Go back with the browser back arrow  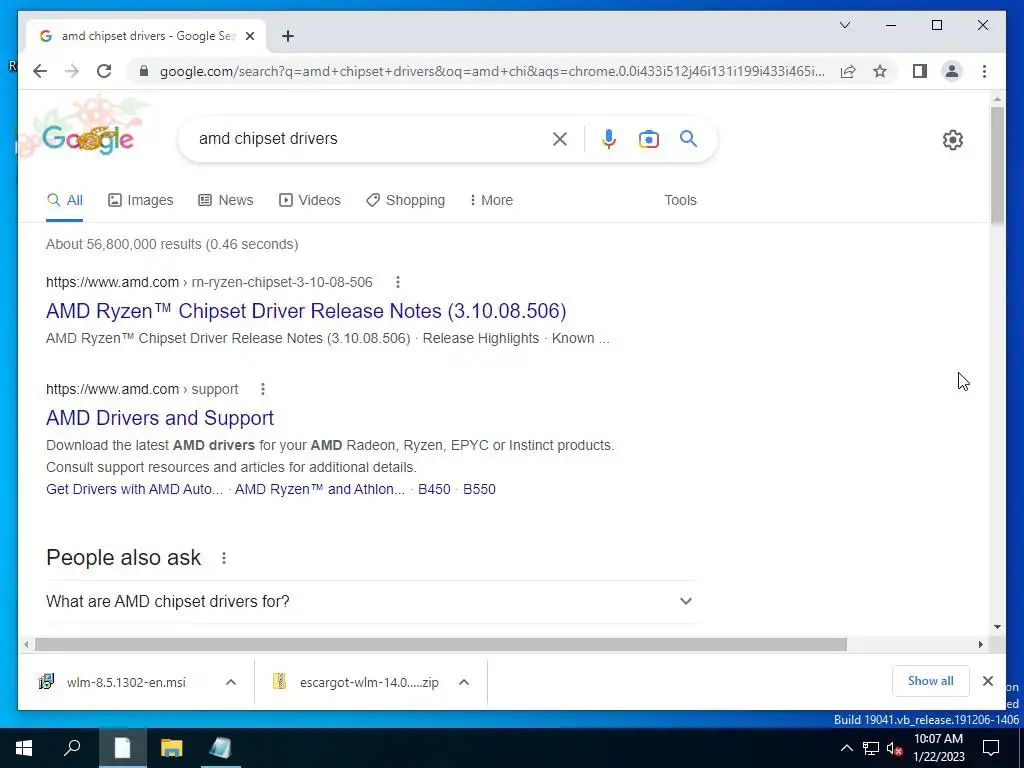(x=40, y=71)
